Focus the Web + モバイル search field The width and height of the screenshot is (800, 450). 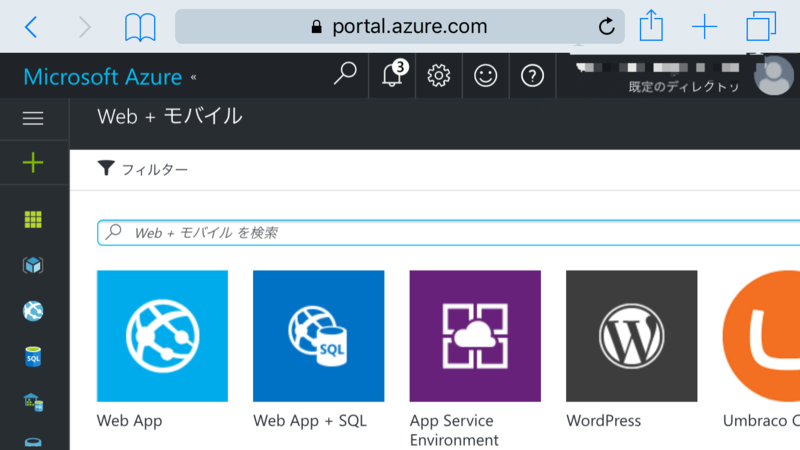pyautogui.click(x=448, y=233)
